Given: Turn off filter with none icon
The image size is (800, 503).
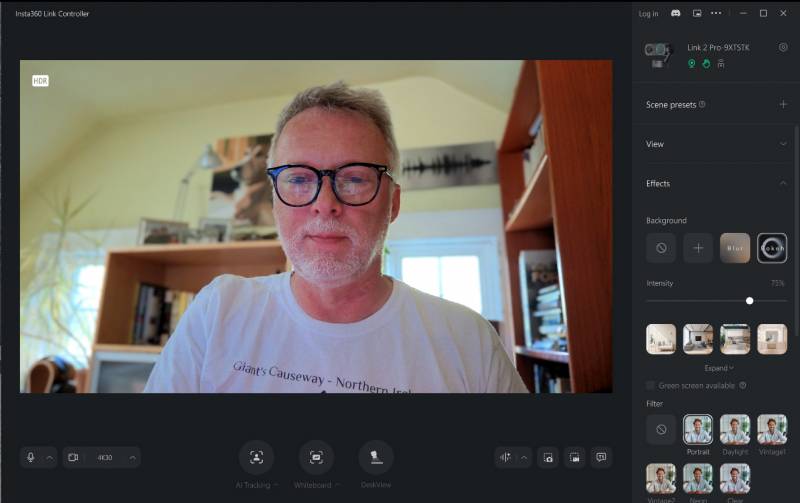Looking at the screenshot, I should pos(661,430).
